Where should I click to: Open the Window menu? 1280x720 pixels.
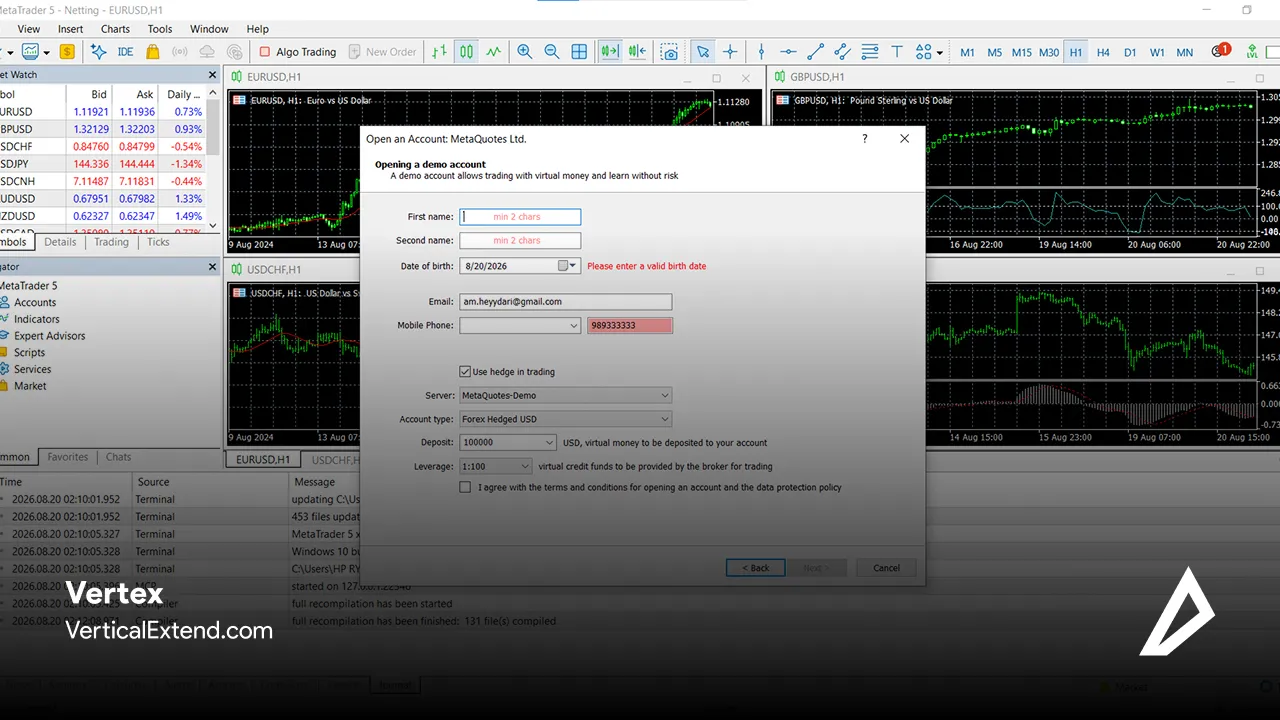pos(209,29)
